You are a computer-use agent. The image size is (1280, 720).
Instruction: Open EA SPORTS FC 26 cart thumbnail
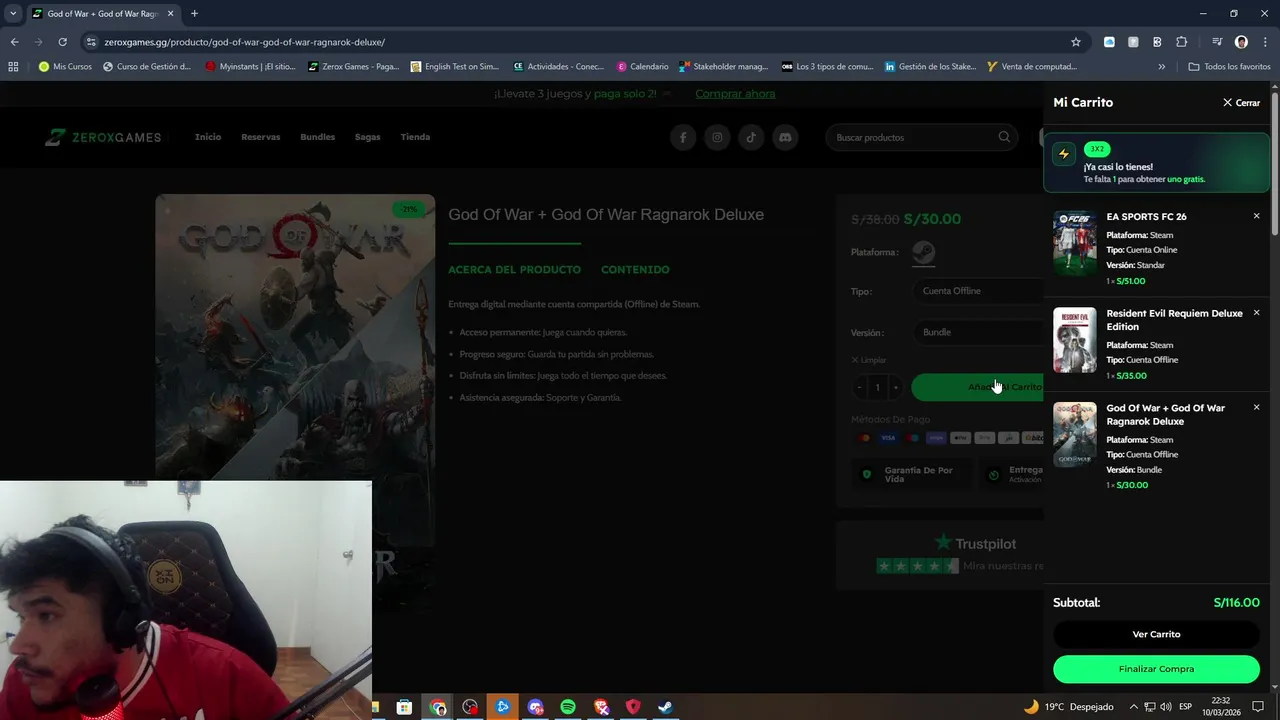point(1075,243)
